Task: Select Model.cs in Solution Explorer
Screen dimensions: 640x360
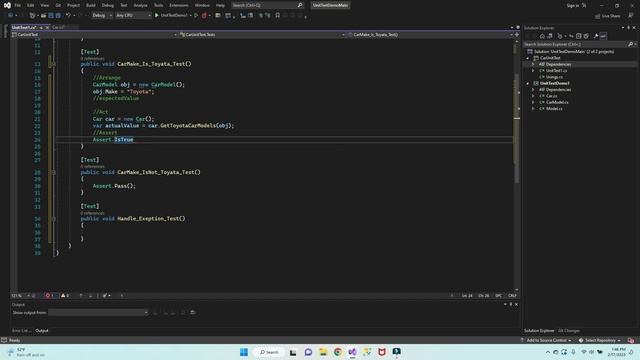Action: (554, 109)
